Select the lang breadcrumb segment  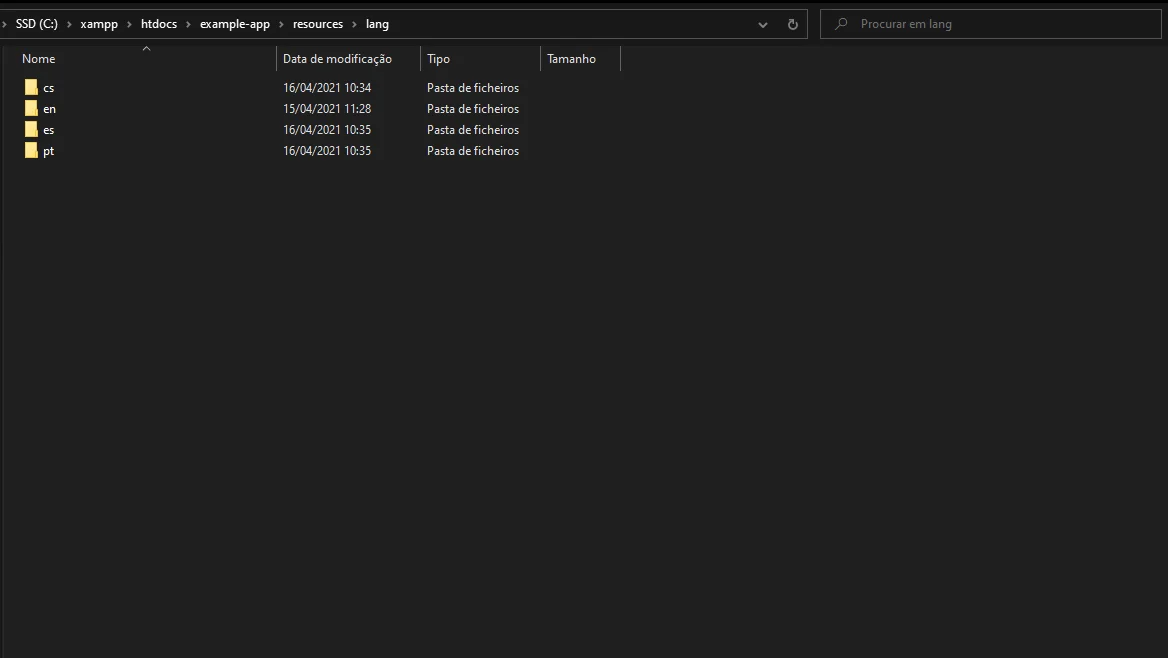click(x=377, y=24)
